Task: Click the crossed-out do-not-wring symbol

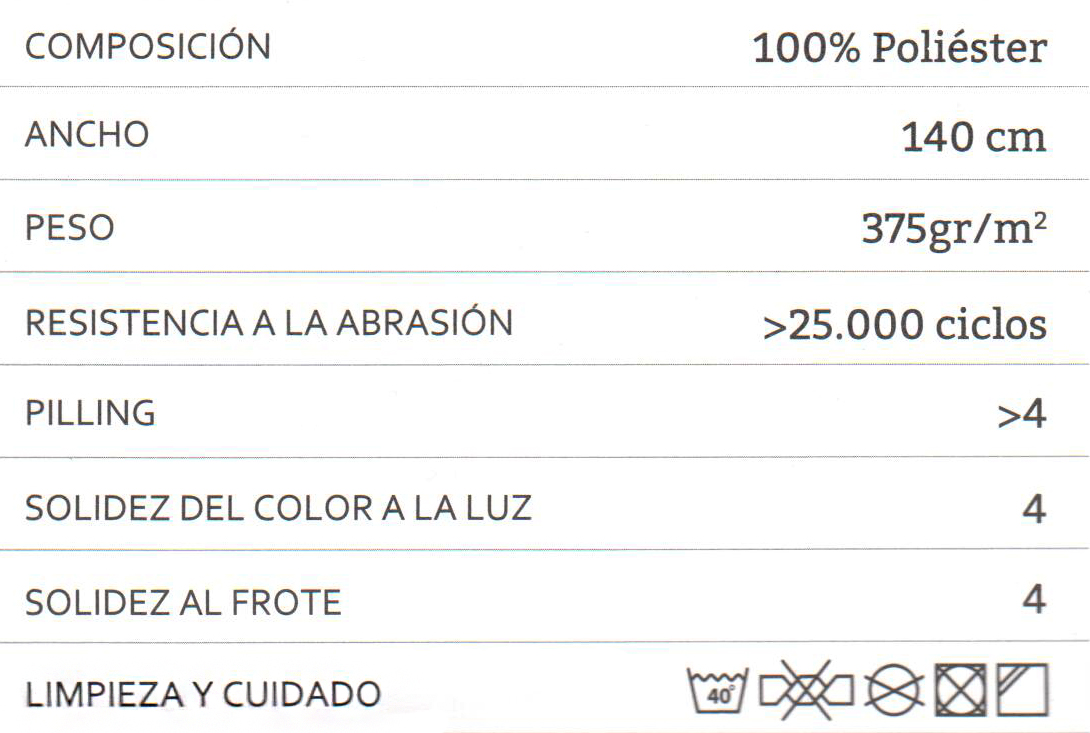Action: tap(807, 690)
